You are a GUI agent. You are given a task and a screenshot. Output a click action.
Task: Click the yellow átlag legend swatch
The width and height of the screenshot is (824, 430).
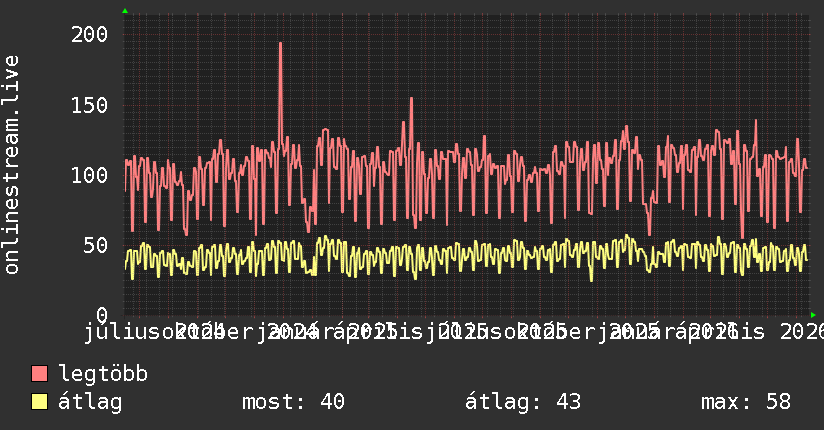[39, 402]
